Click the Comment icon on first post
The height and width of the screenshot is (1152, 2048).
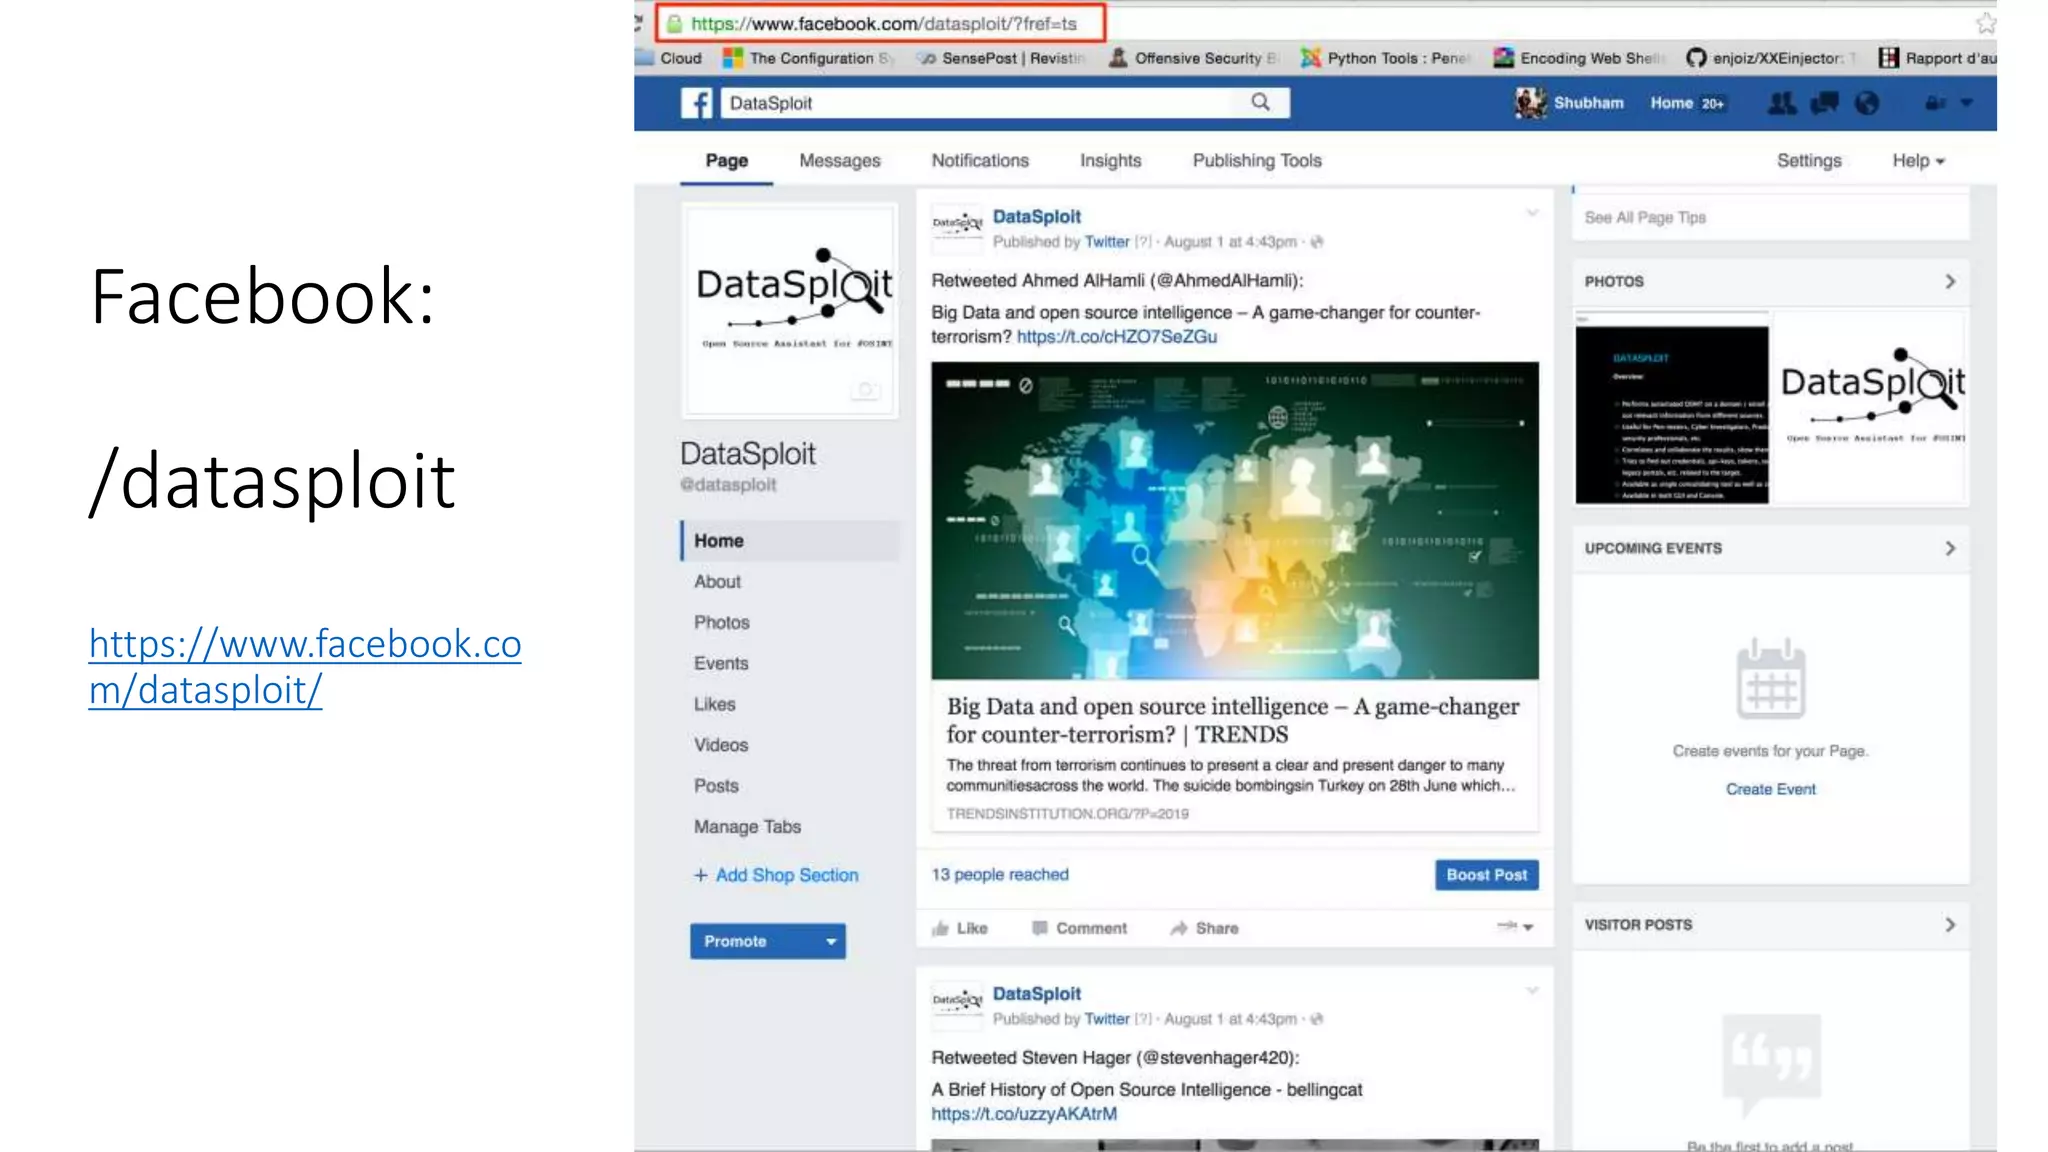point(1040,928)
